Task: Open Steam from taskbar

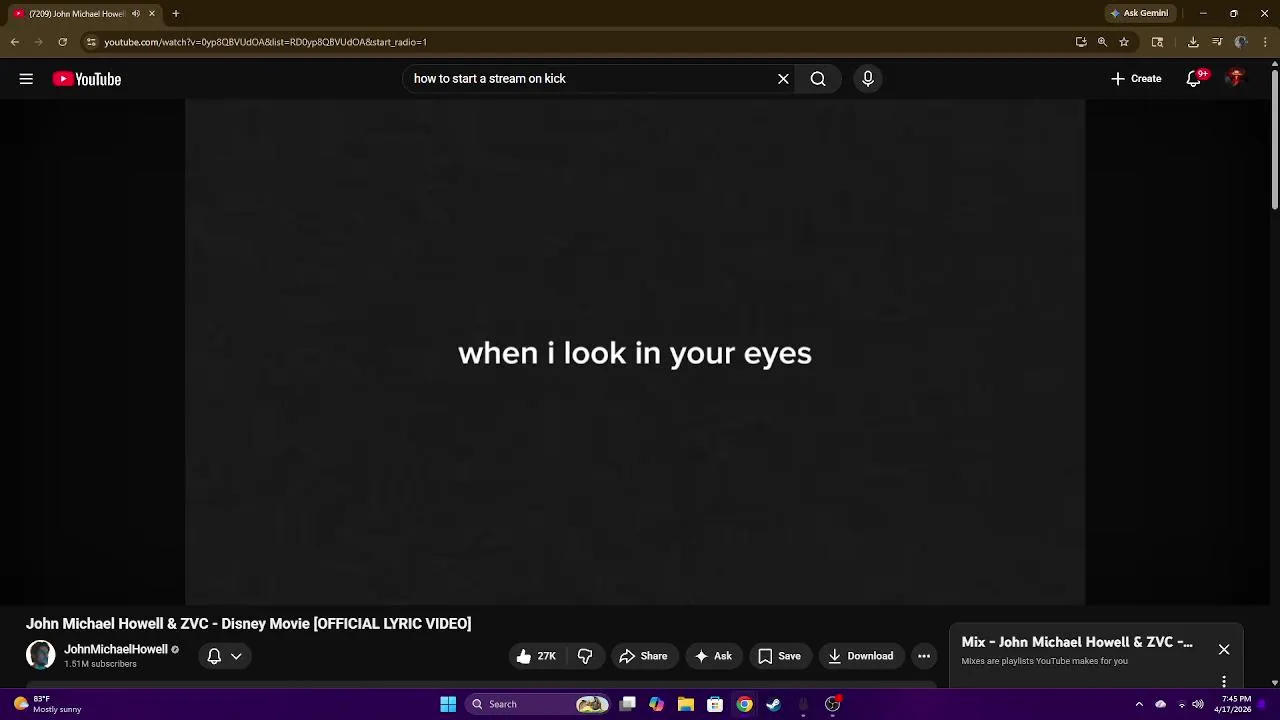Action: pos(773,704)
